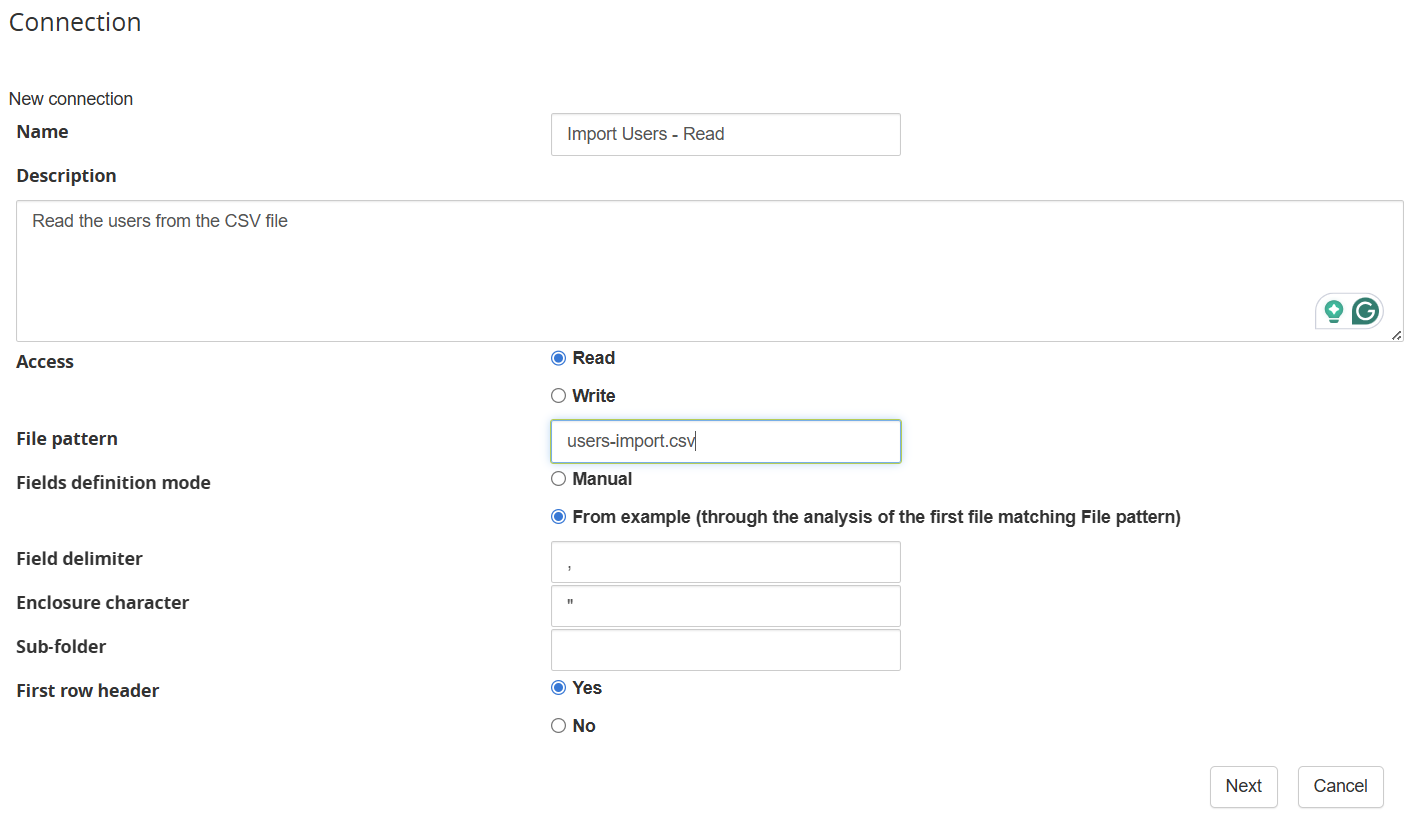This screenshot has height=823, width=1413.
Task: Cancel the new connection
Action: tap(1340, 786)
